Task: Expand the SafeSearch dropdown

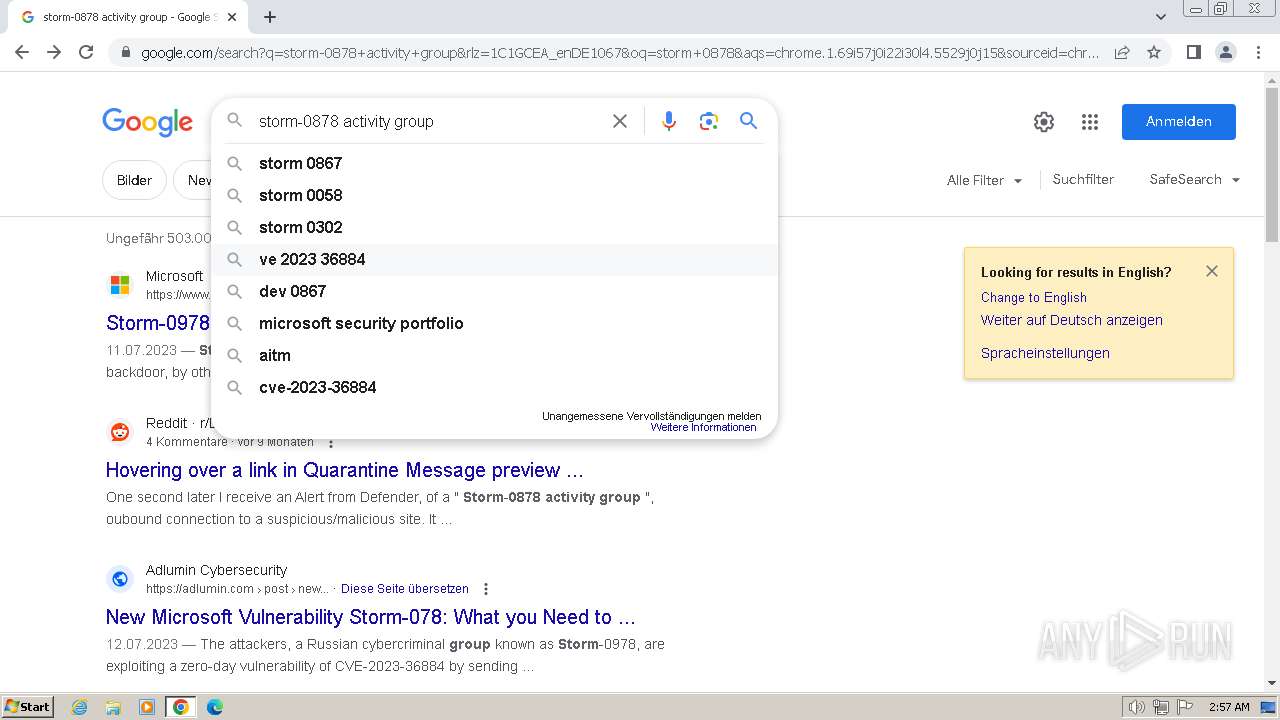Action: point(1195,180)
